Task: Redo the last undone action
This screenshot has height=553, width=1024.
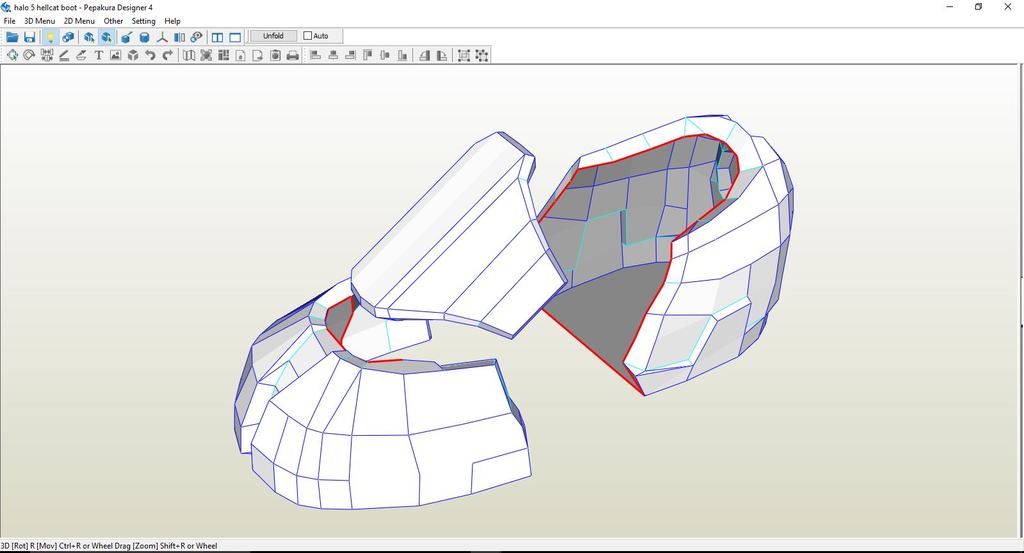Action: coord(168,55)
